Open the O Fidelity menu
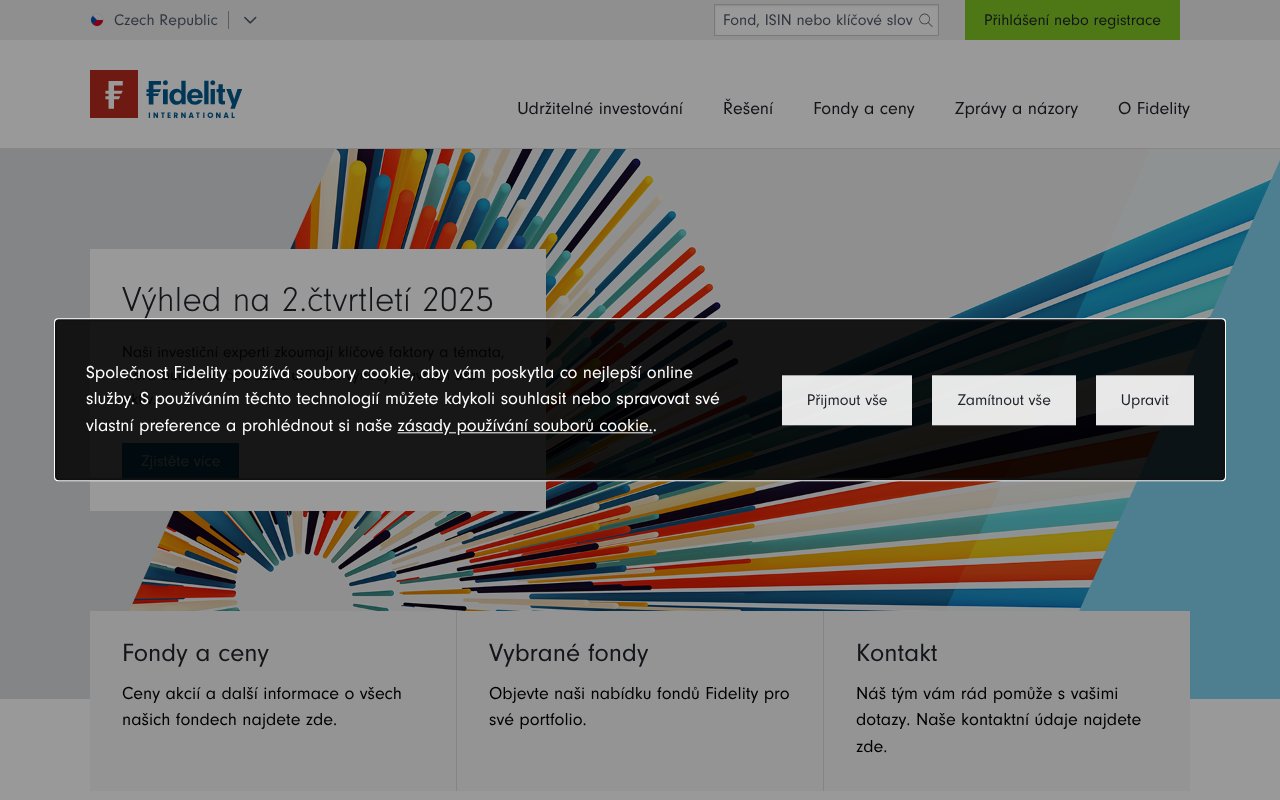1280x800 pixels. click(1153, 108)
